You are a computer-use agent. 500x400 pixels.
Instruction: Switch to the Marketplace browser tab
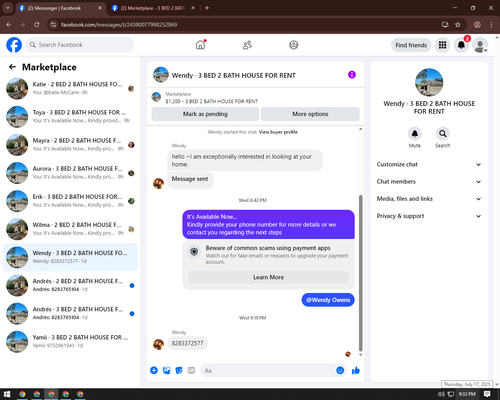point(153,8)
